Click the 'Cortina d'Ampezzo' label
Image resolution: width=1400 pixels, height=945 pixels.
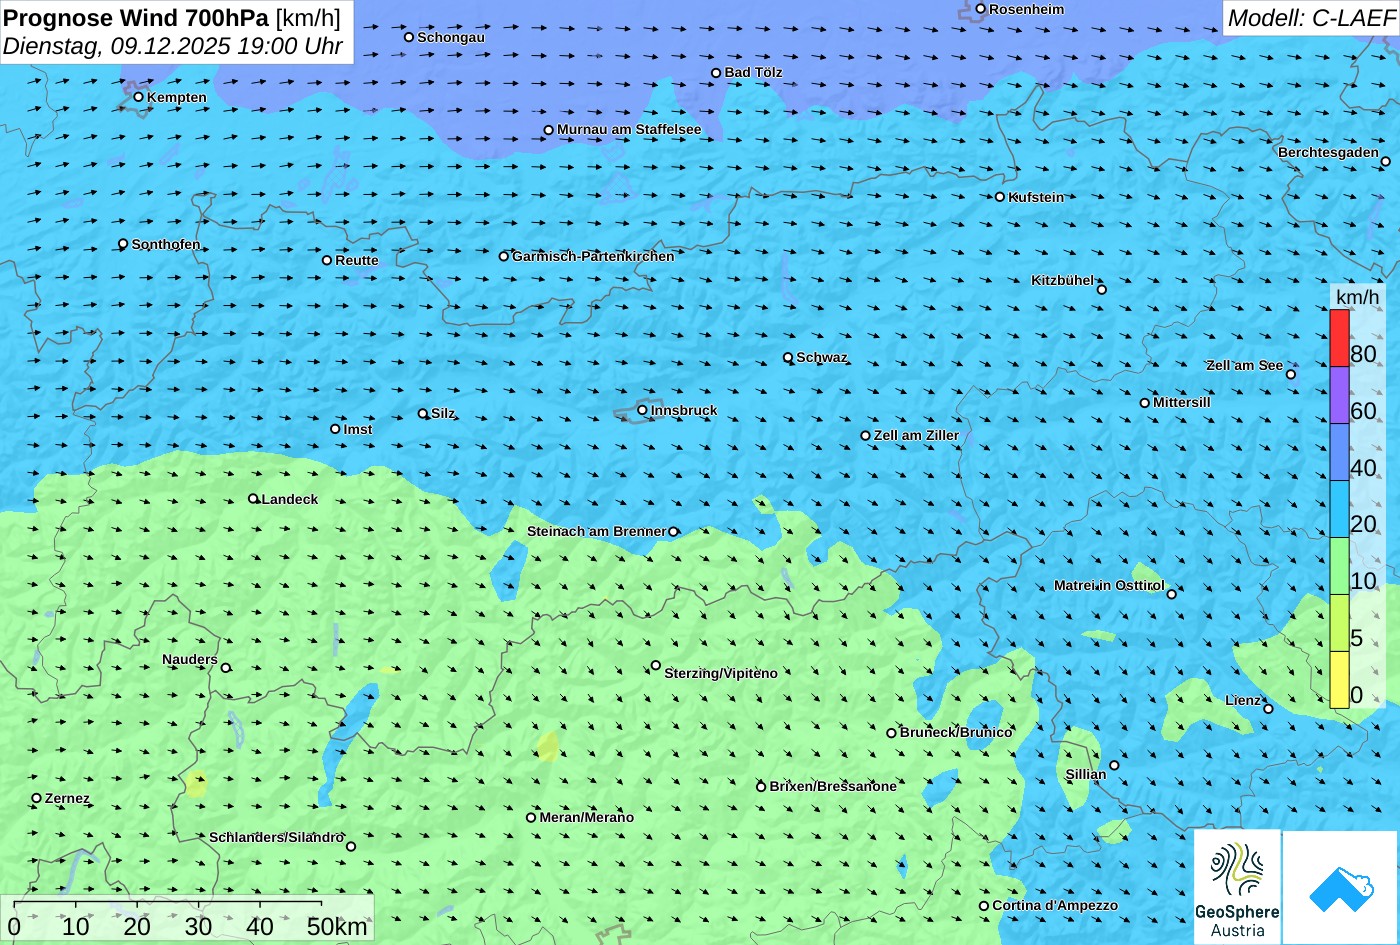pyautogui.click(x=1055, y=906)
